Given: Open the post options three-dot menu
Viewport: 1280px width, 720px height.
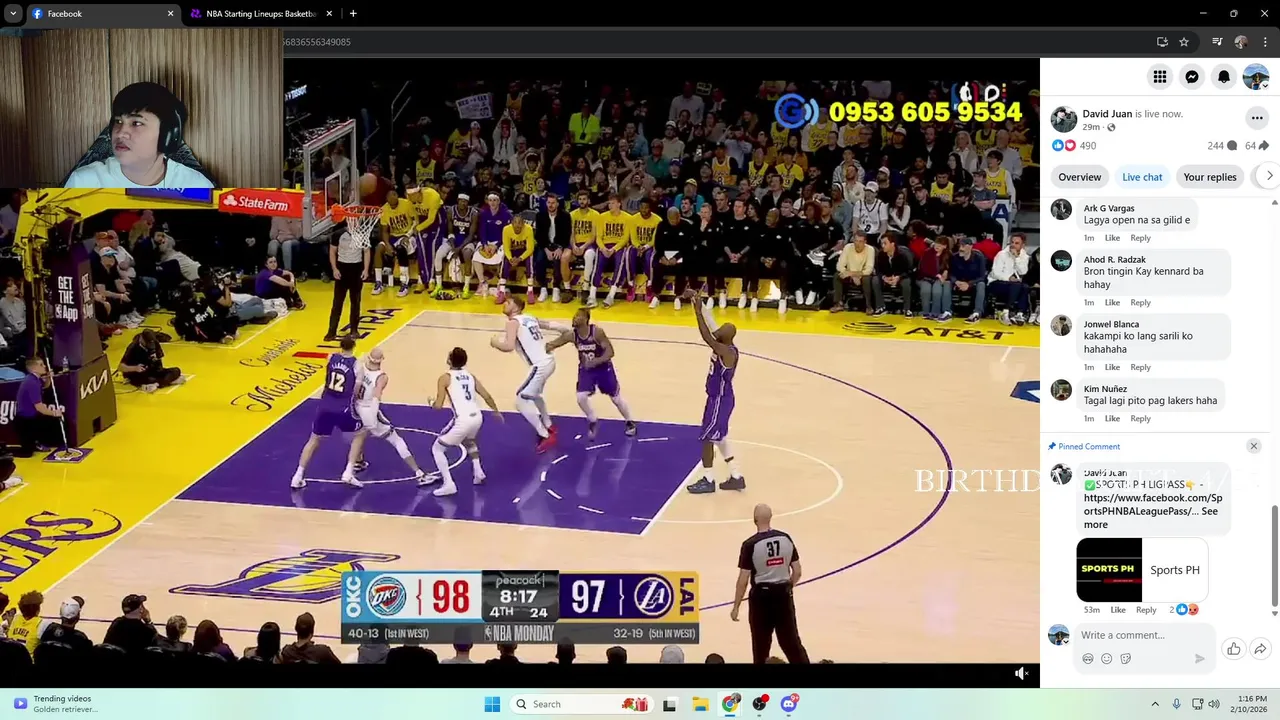Looking at the screenshot, I should click(x=1257, y=118).
